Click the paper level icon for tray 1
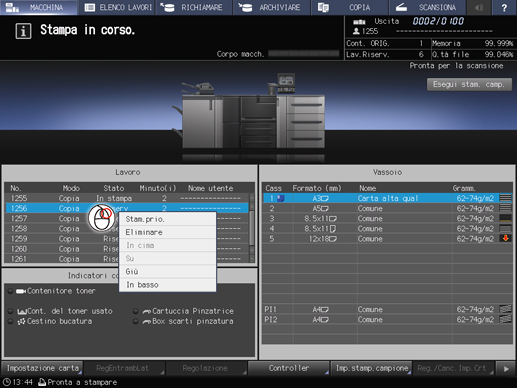This screenshot has height=388, width=517. pyautogui.click(x=505, y=198)
